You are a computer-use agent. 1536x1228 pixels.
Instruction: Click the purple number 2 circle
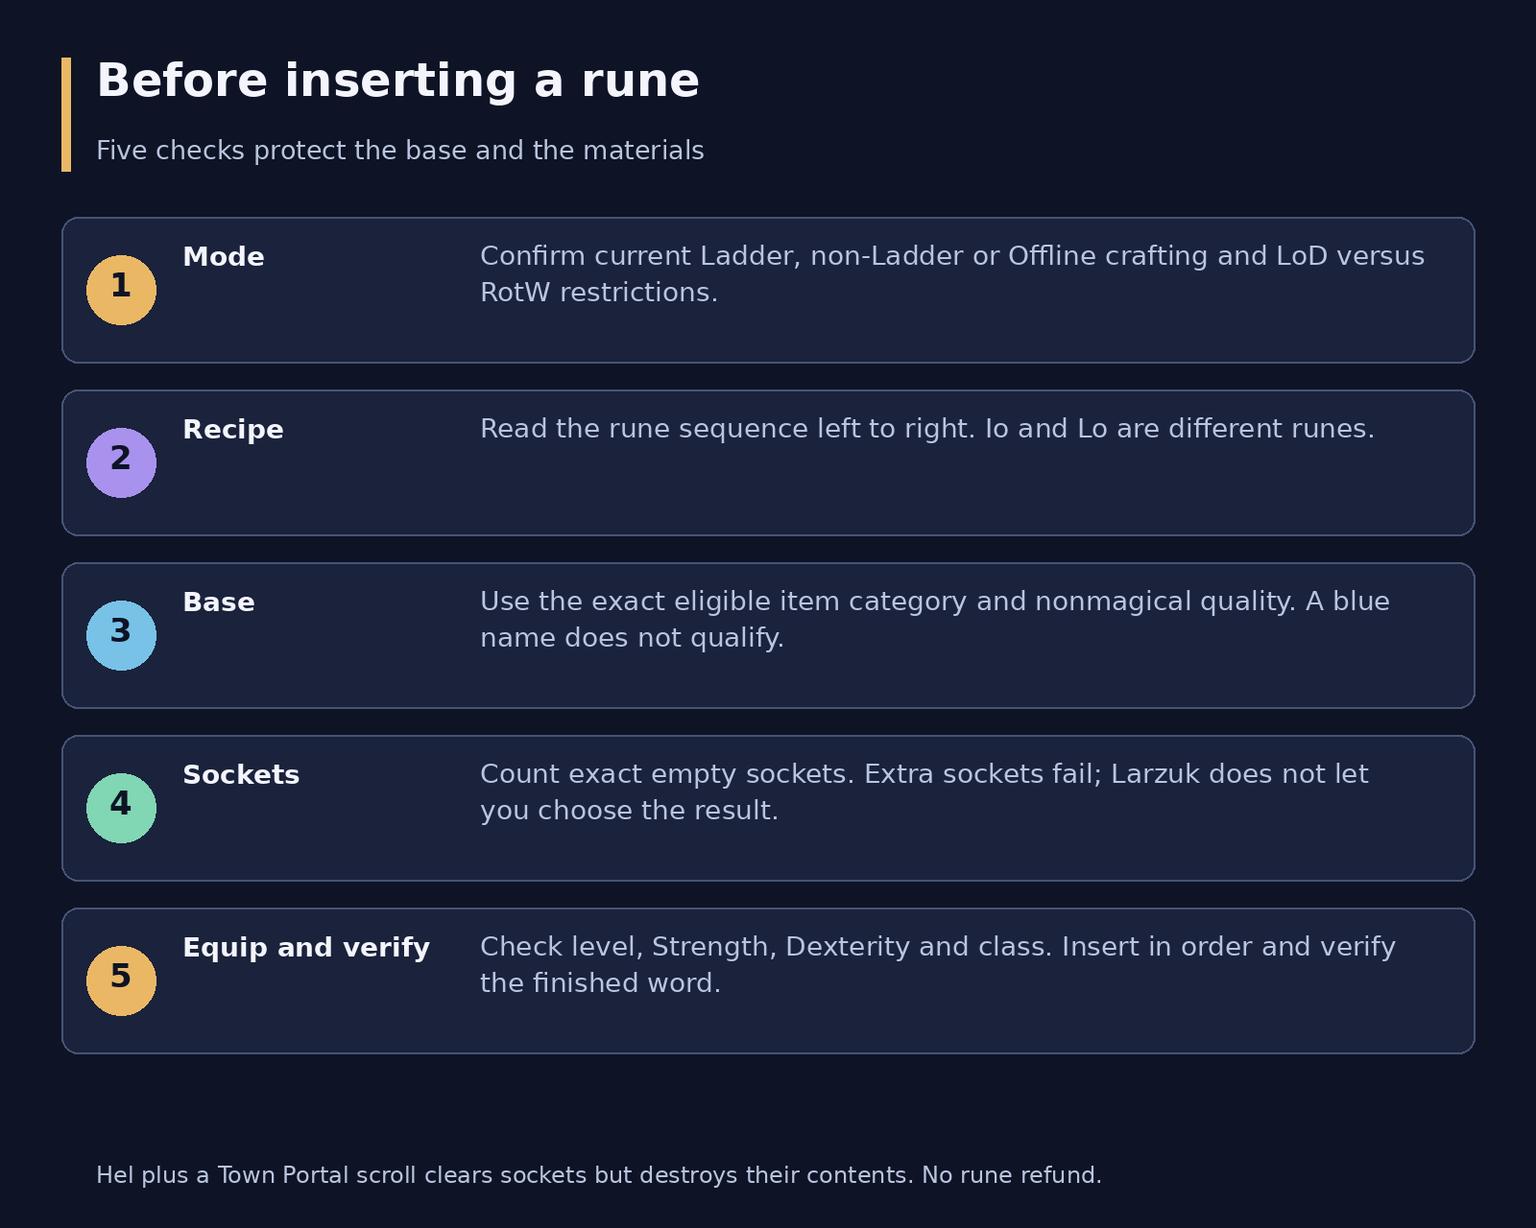121,463
